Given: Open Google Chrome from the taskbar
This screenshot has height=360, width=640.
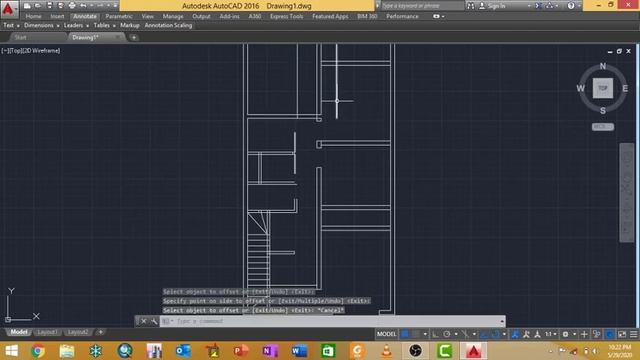Looking at the screenshot, I should click(x=38, y=351).
